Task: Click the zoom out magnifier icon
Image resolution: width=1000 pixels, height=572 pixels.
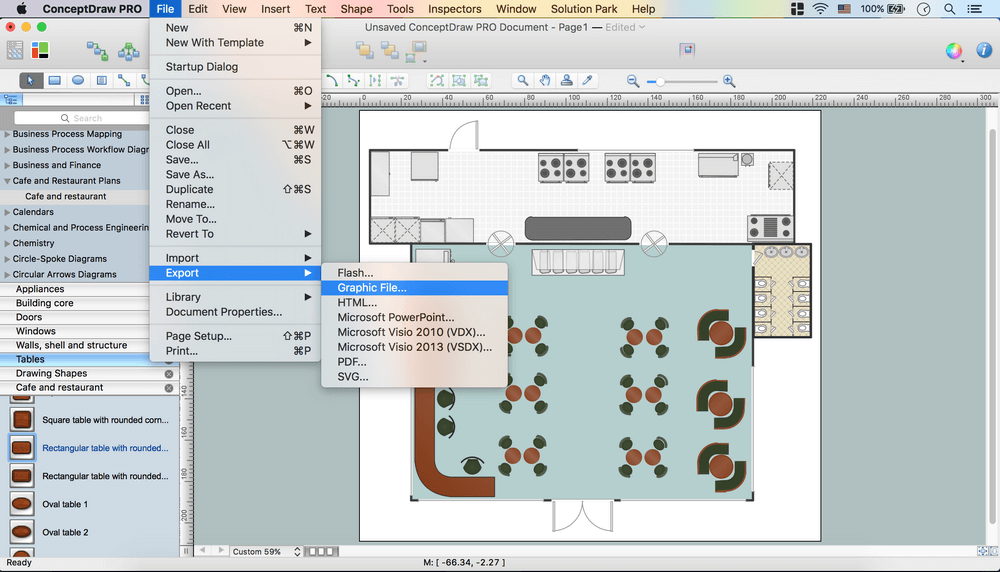Action: pos(633,81)
